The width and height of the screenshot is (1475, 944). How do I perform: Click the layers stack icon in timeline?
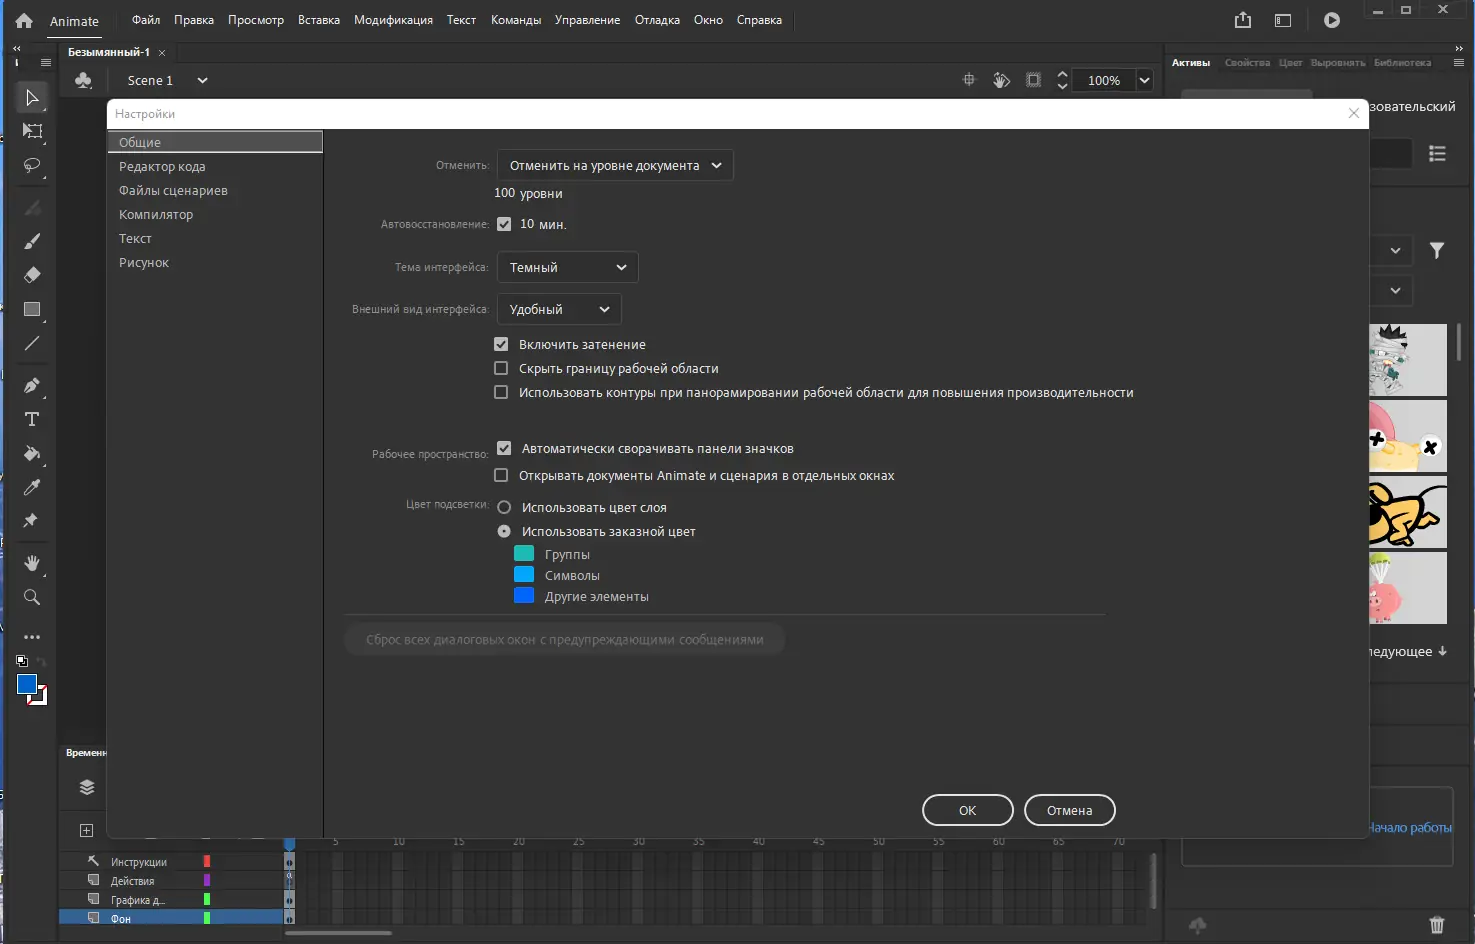tap(87, 787)
